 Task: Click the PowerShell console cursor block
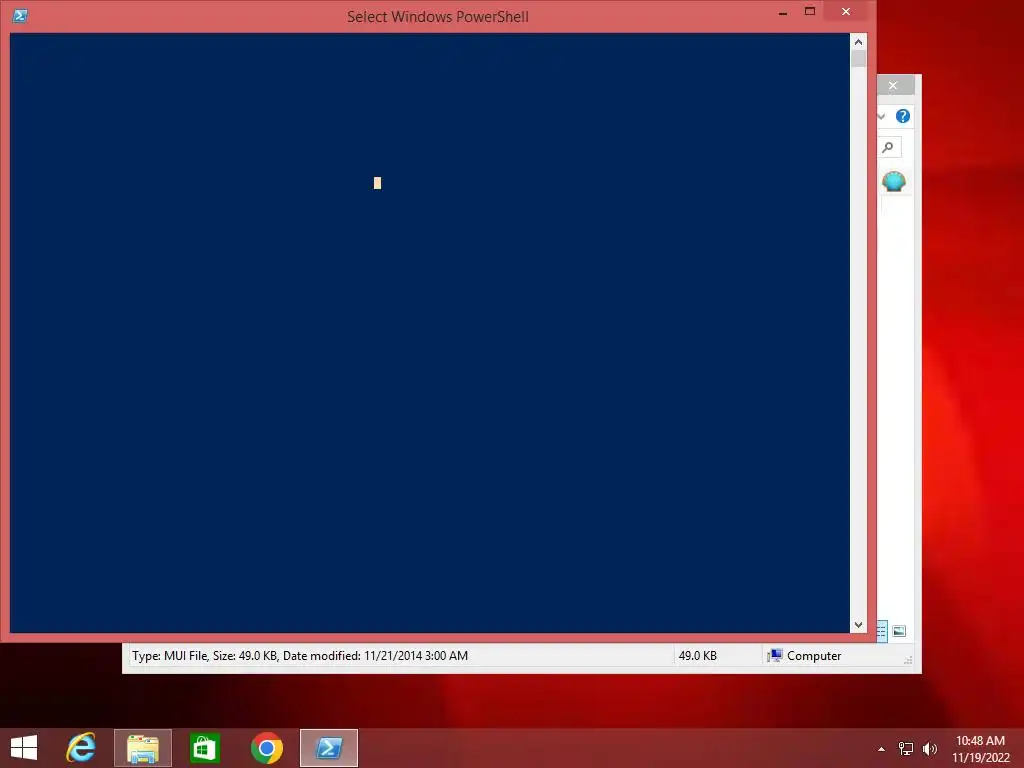point(377,183)
